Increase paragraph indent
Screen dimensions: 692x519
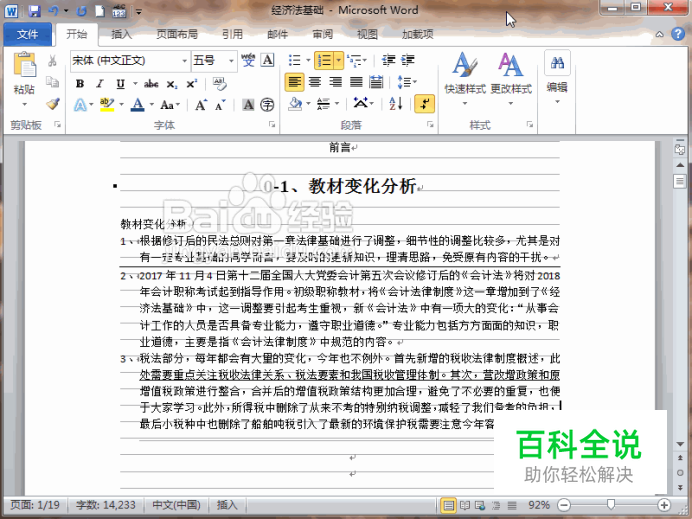click(407, 60)
